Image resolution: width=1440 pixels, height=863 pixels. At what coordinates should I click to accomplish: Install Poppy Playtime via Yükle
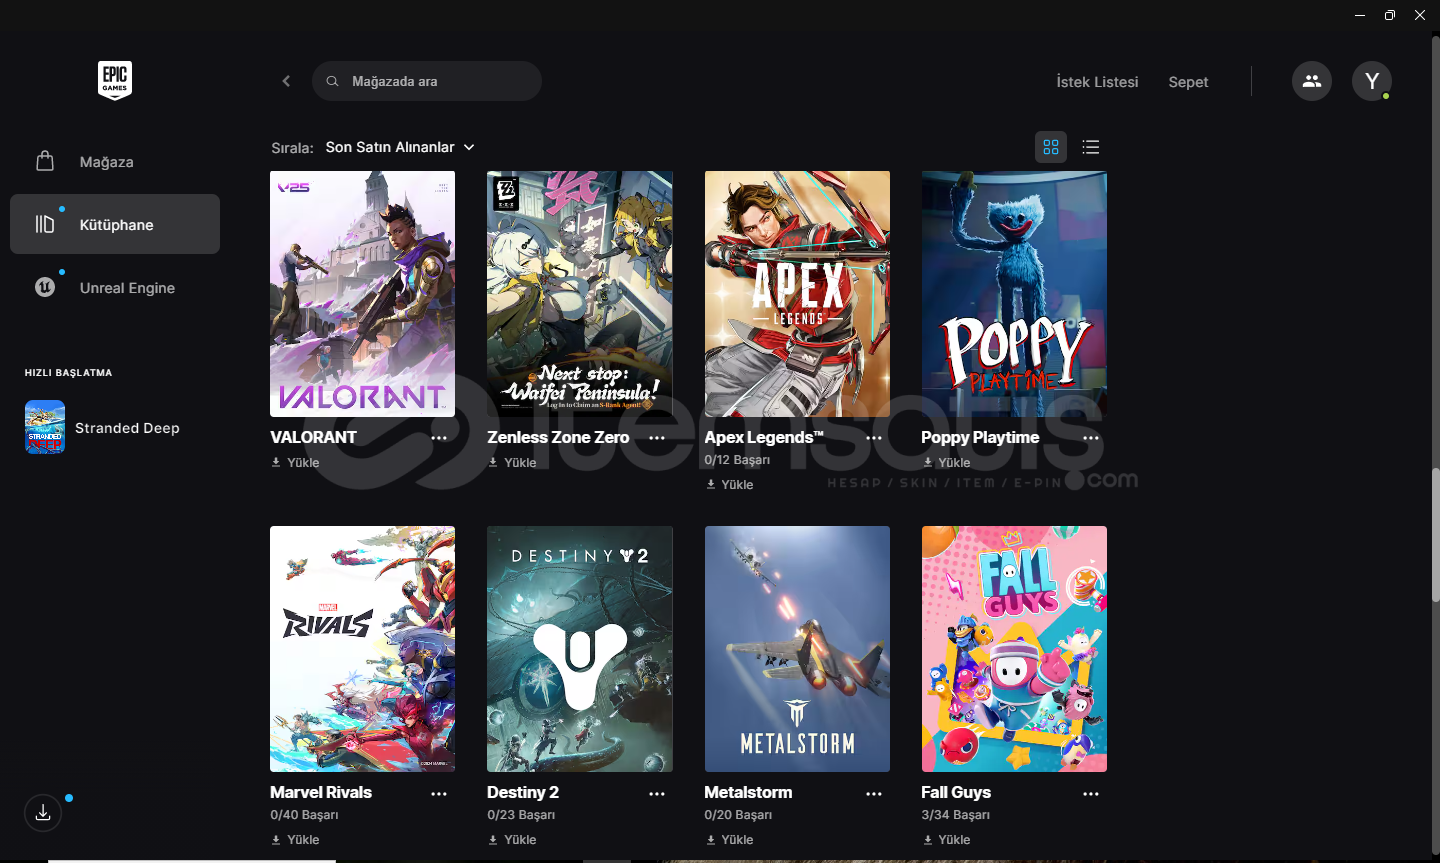tap(947, 462)
